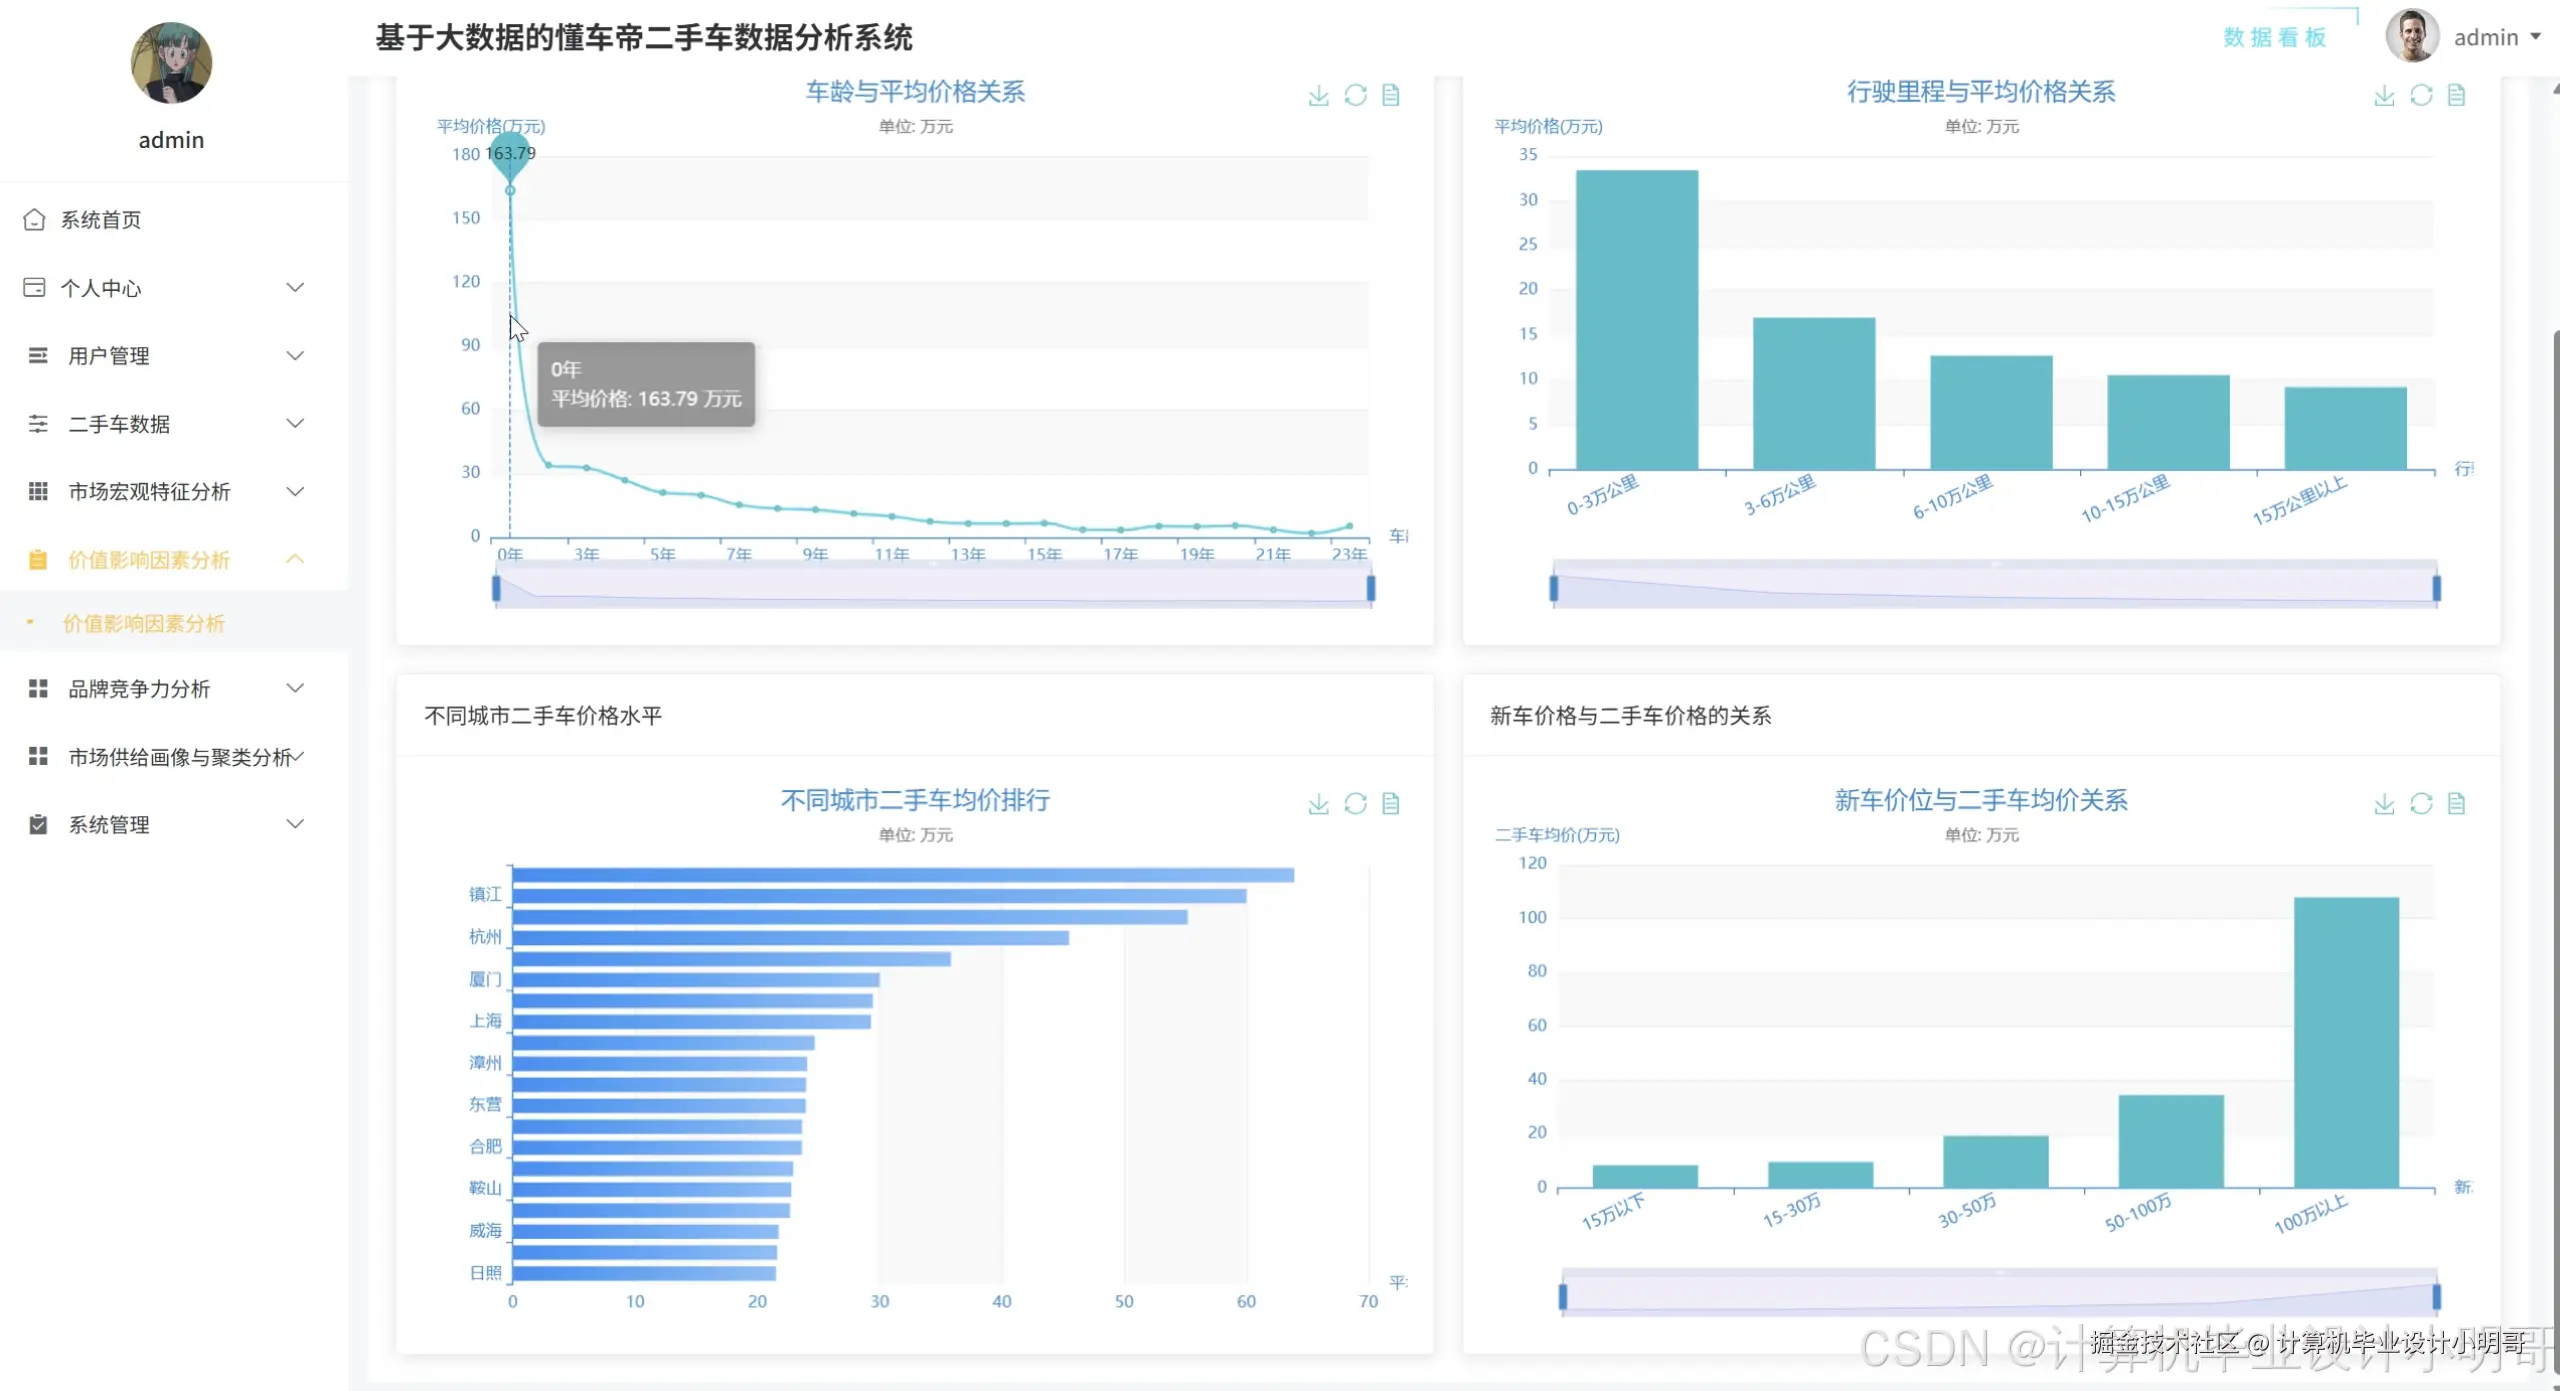Restore the 不同城市二手车均价排行 chart
Image resolution: width=2560 pixels, height=1391 pixels.
pyautogui.click(x=1355, y=803)
